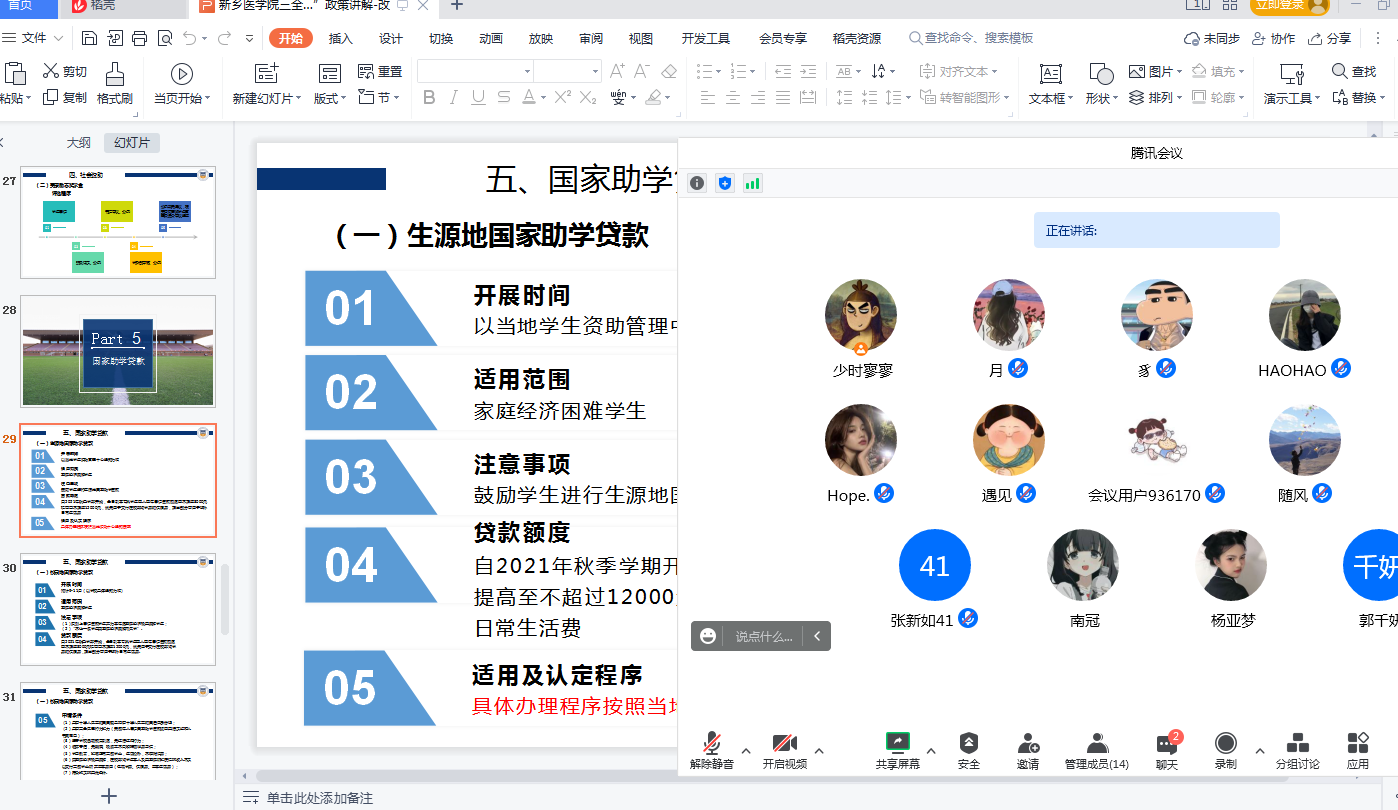Insert a text box with 文本框
Viewport: 1398px width, 810px height.
pyautogui.click(x=1050, y=75)
